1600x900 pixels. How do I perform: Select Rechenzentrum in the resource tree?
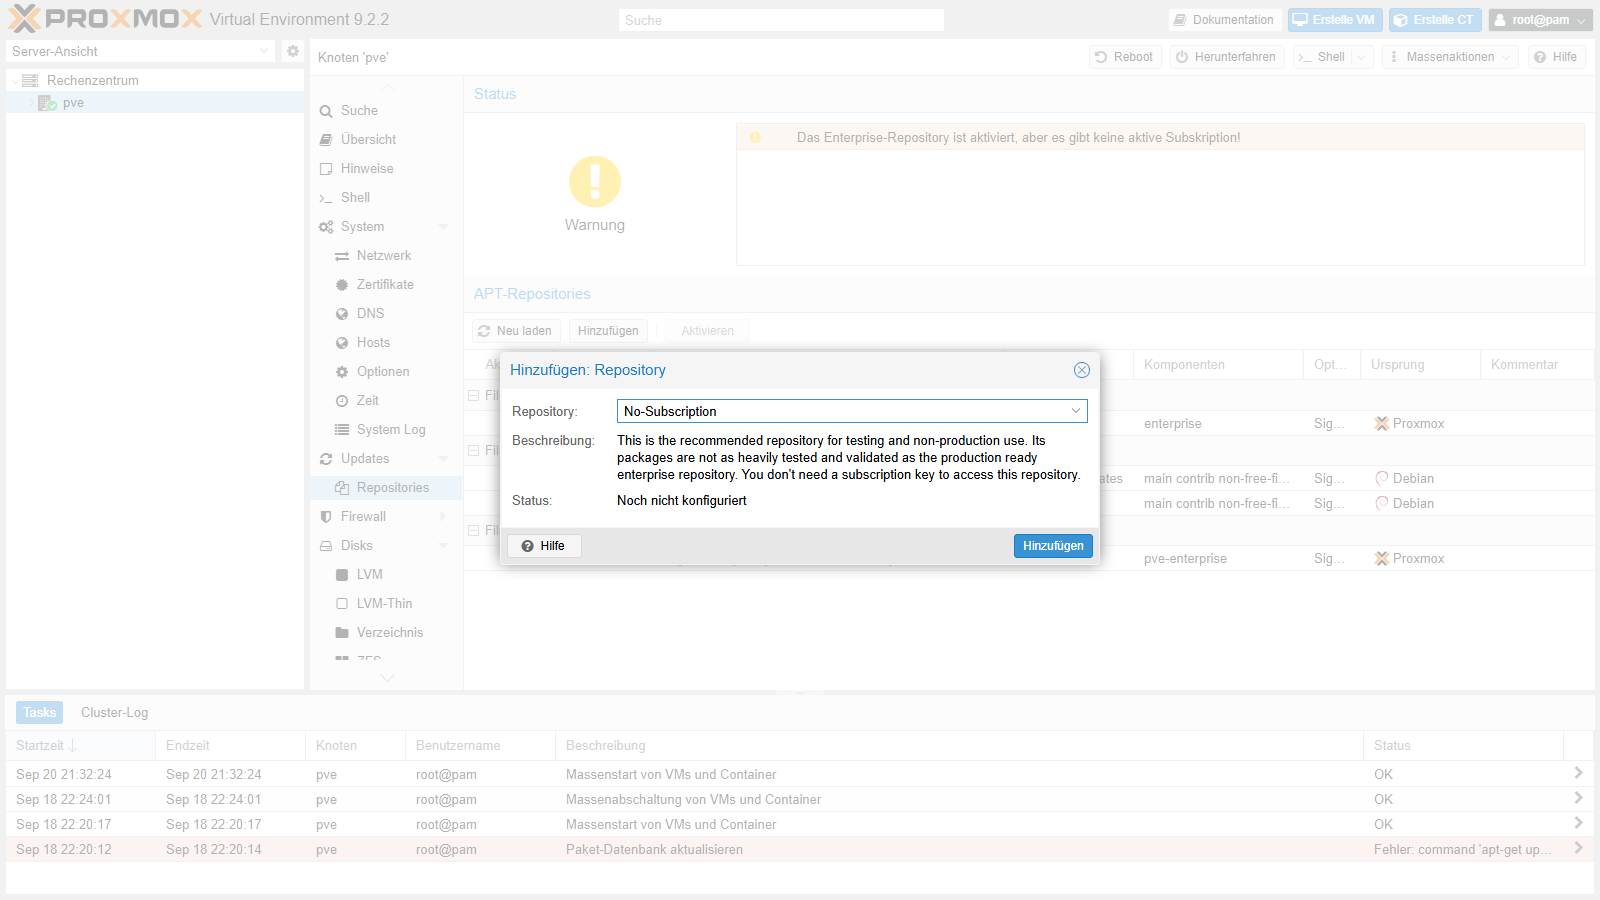93,80
